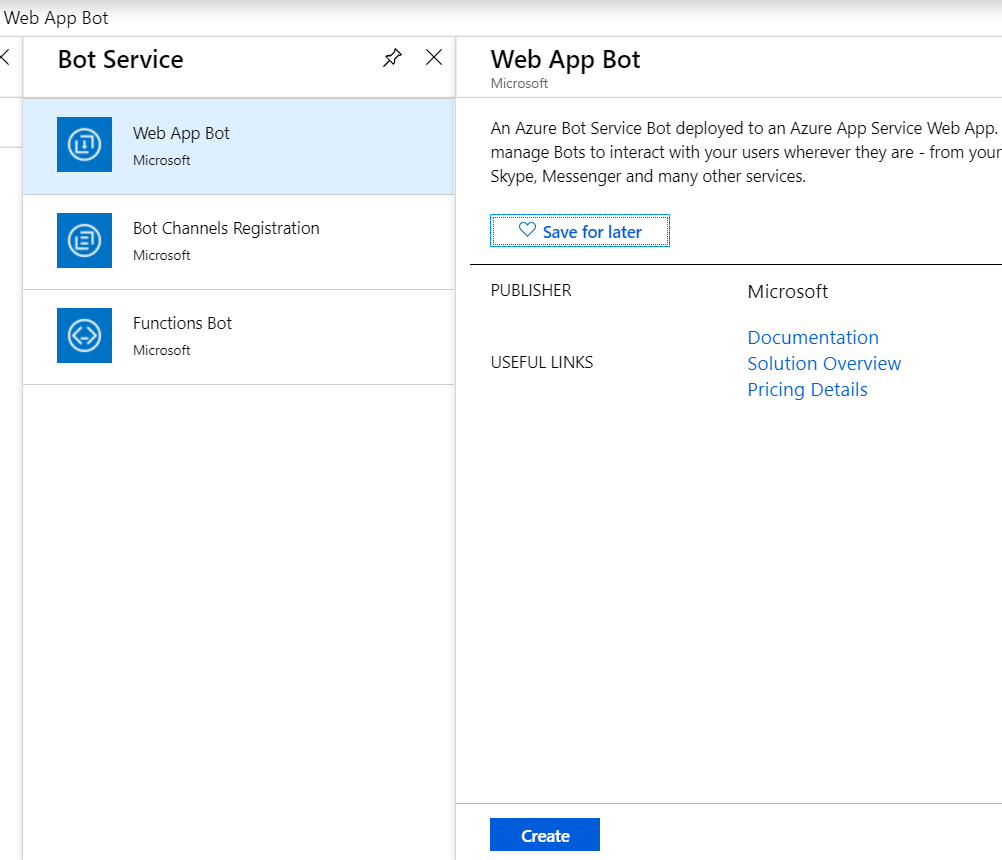Pin the Bot Service blade

point(392,58)
